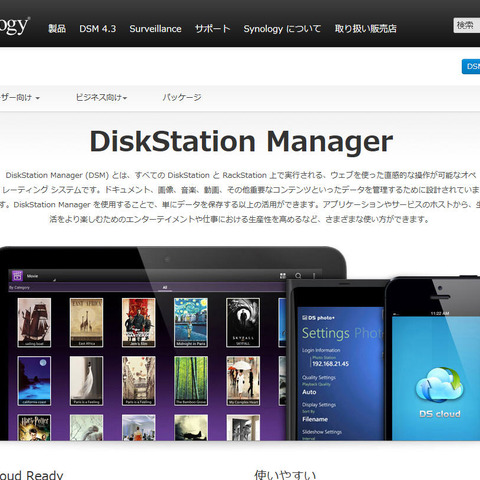480x480 pixels.
Task: Open Synology について menu item
Action: [282, 29]
